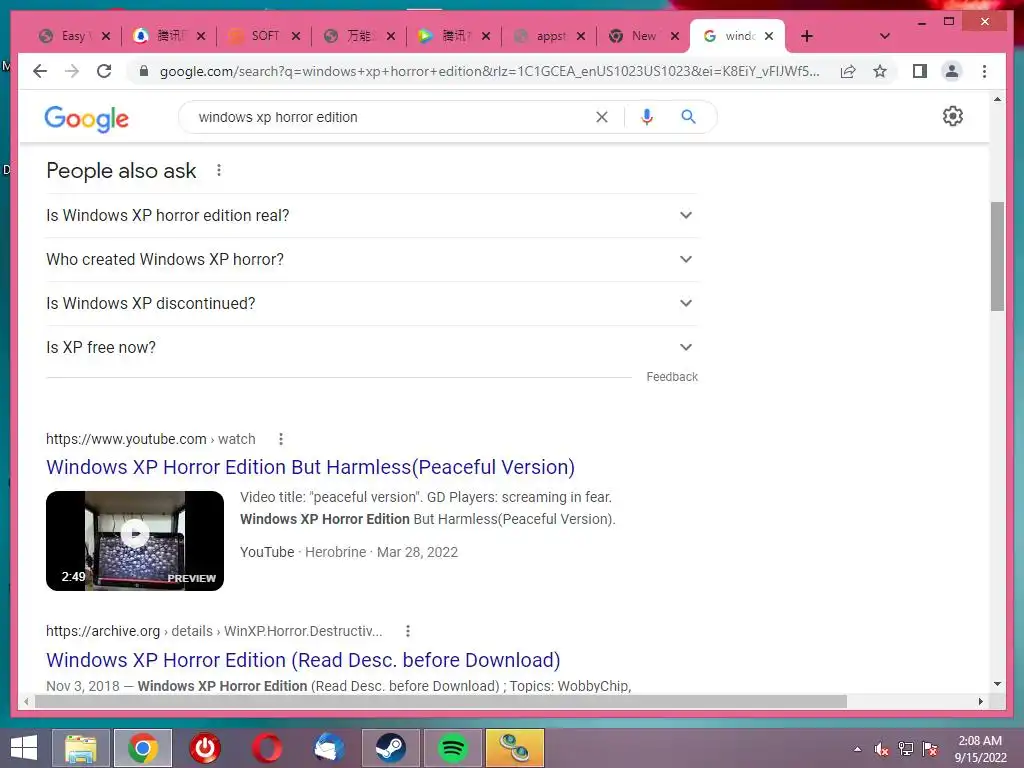Click the Feedback link

672,377
